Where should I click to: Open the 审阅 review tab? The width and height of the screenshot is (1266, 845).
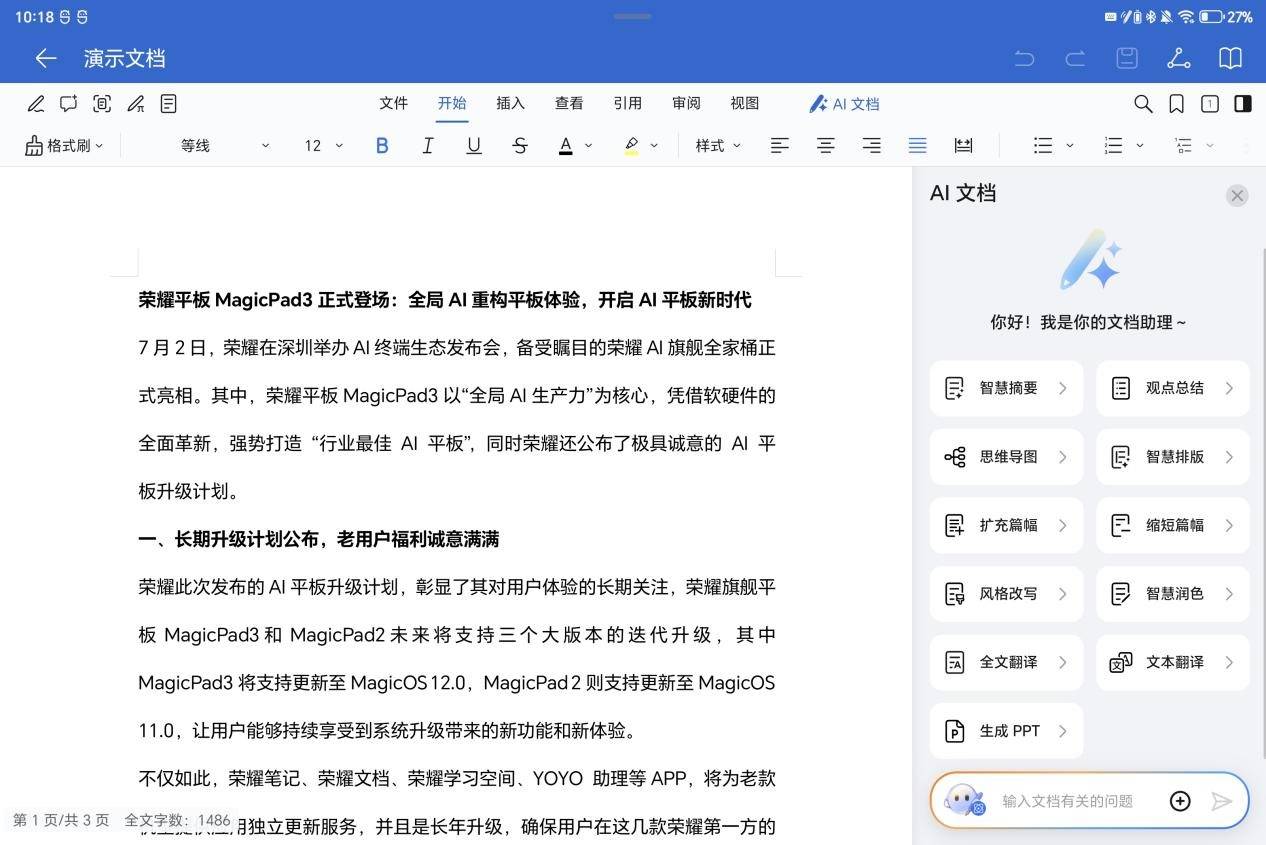point(686,103)
